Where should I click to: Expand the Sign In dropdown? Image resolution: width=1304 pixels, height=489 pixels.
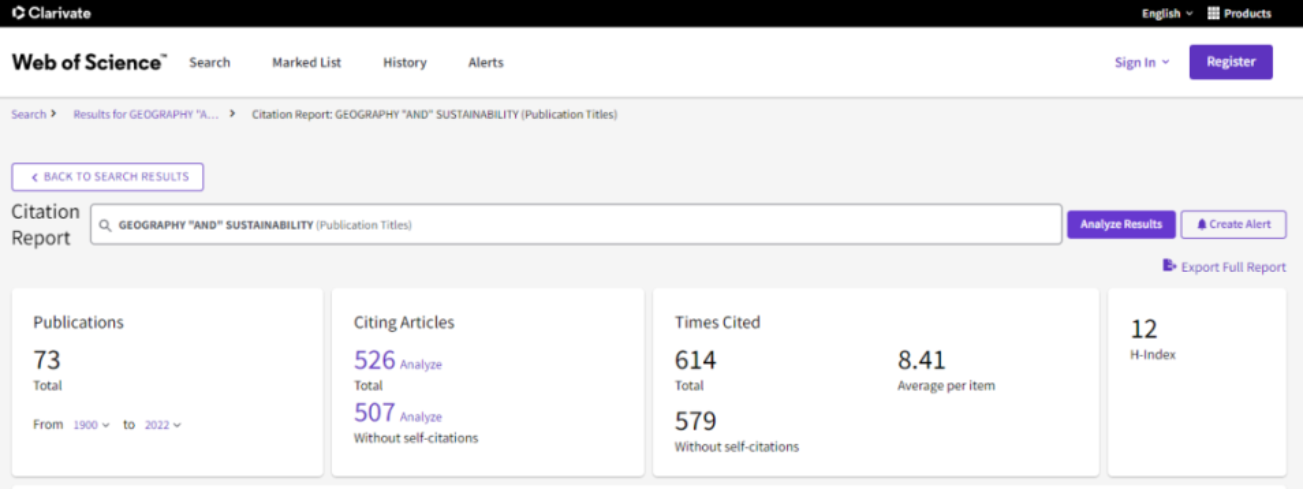[1141, 62]
